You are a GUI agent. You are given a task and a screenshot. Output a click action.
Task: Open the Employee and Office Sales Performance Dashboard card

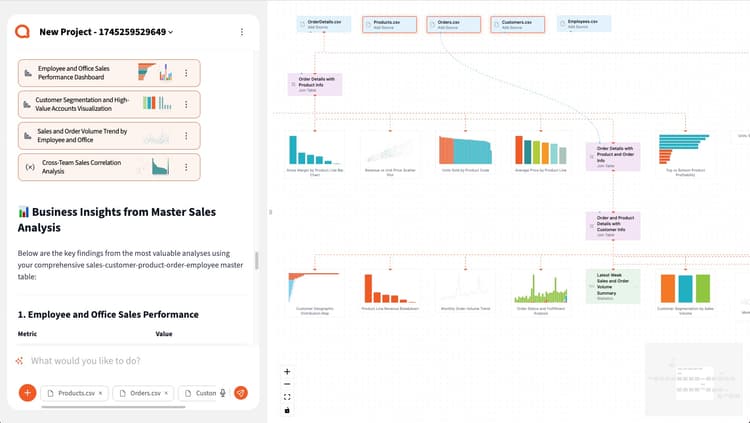(109, 73)
